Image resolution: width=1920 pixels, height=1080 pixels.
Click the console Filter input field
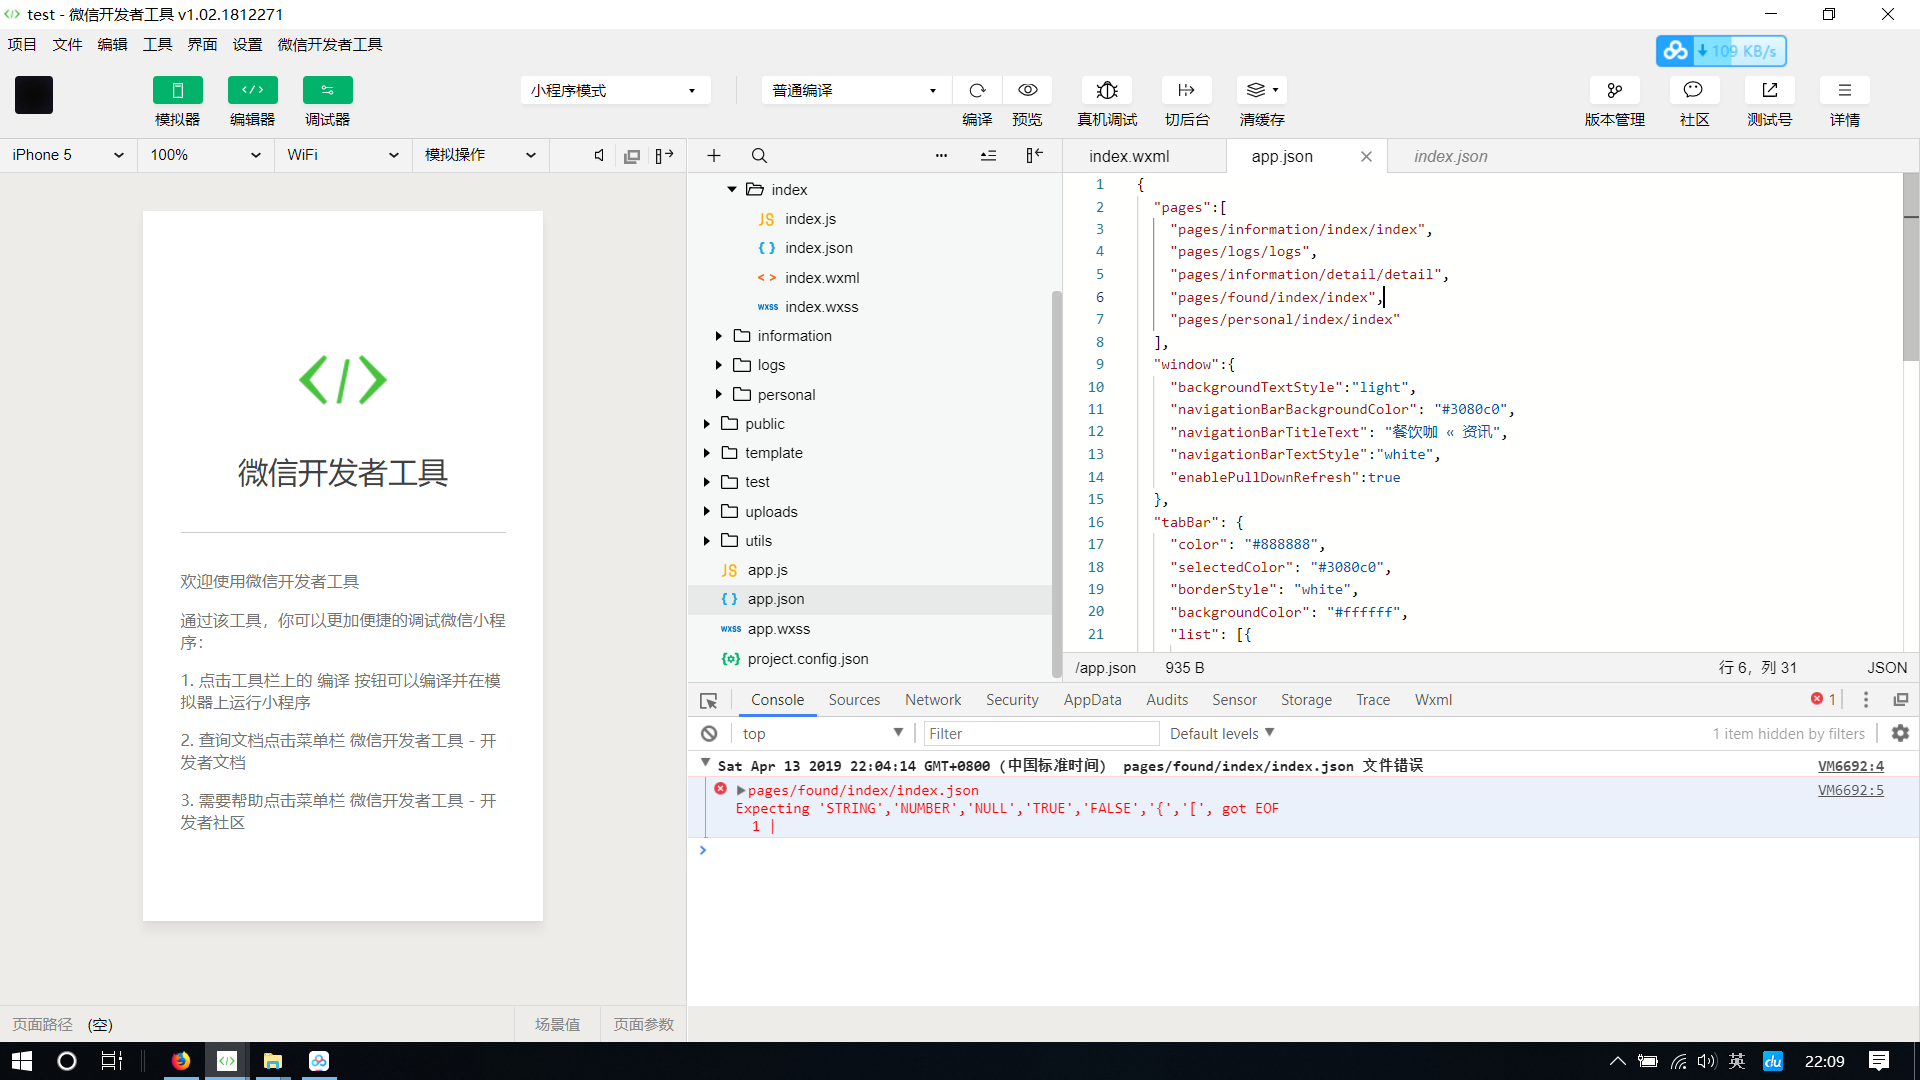click(x=1040, y=734)
